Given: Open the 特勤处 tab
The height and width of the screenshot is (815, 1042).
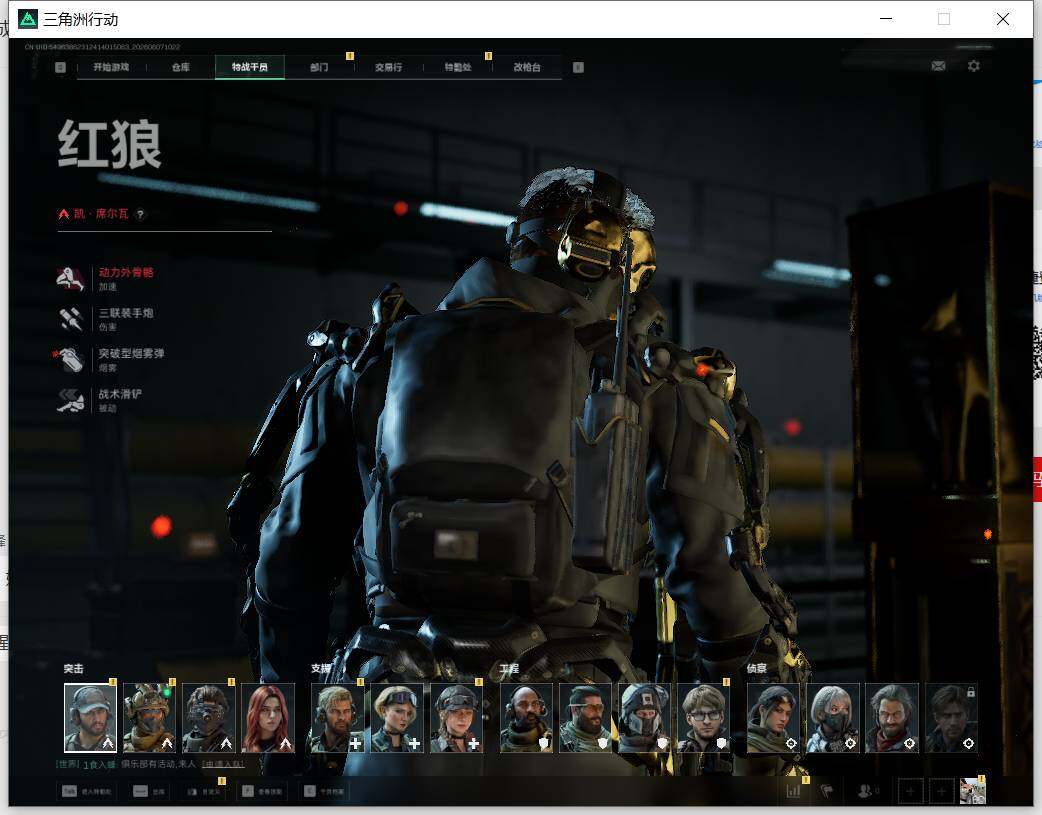Looking at the screenshot, I should click(458, 67).
